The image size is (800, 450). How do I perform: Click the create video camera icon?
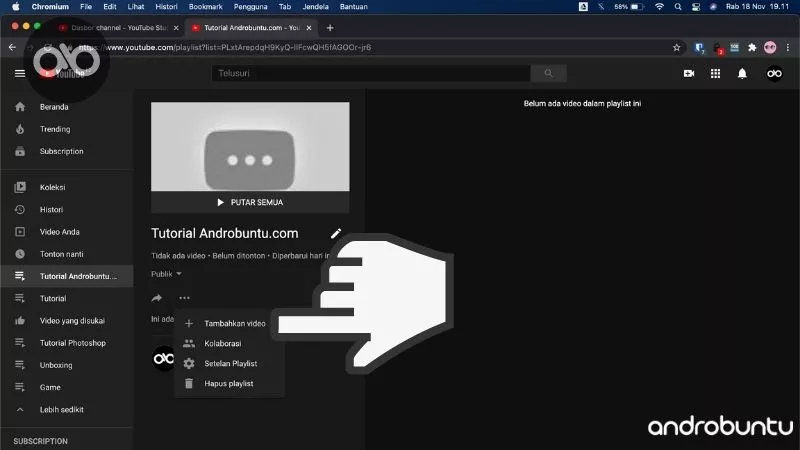(689, 73)
